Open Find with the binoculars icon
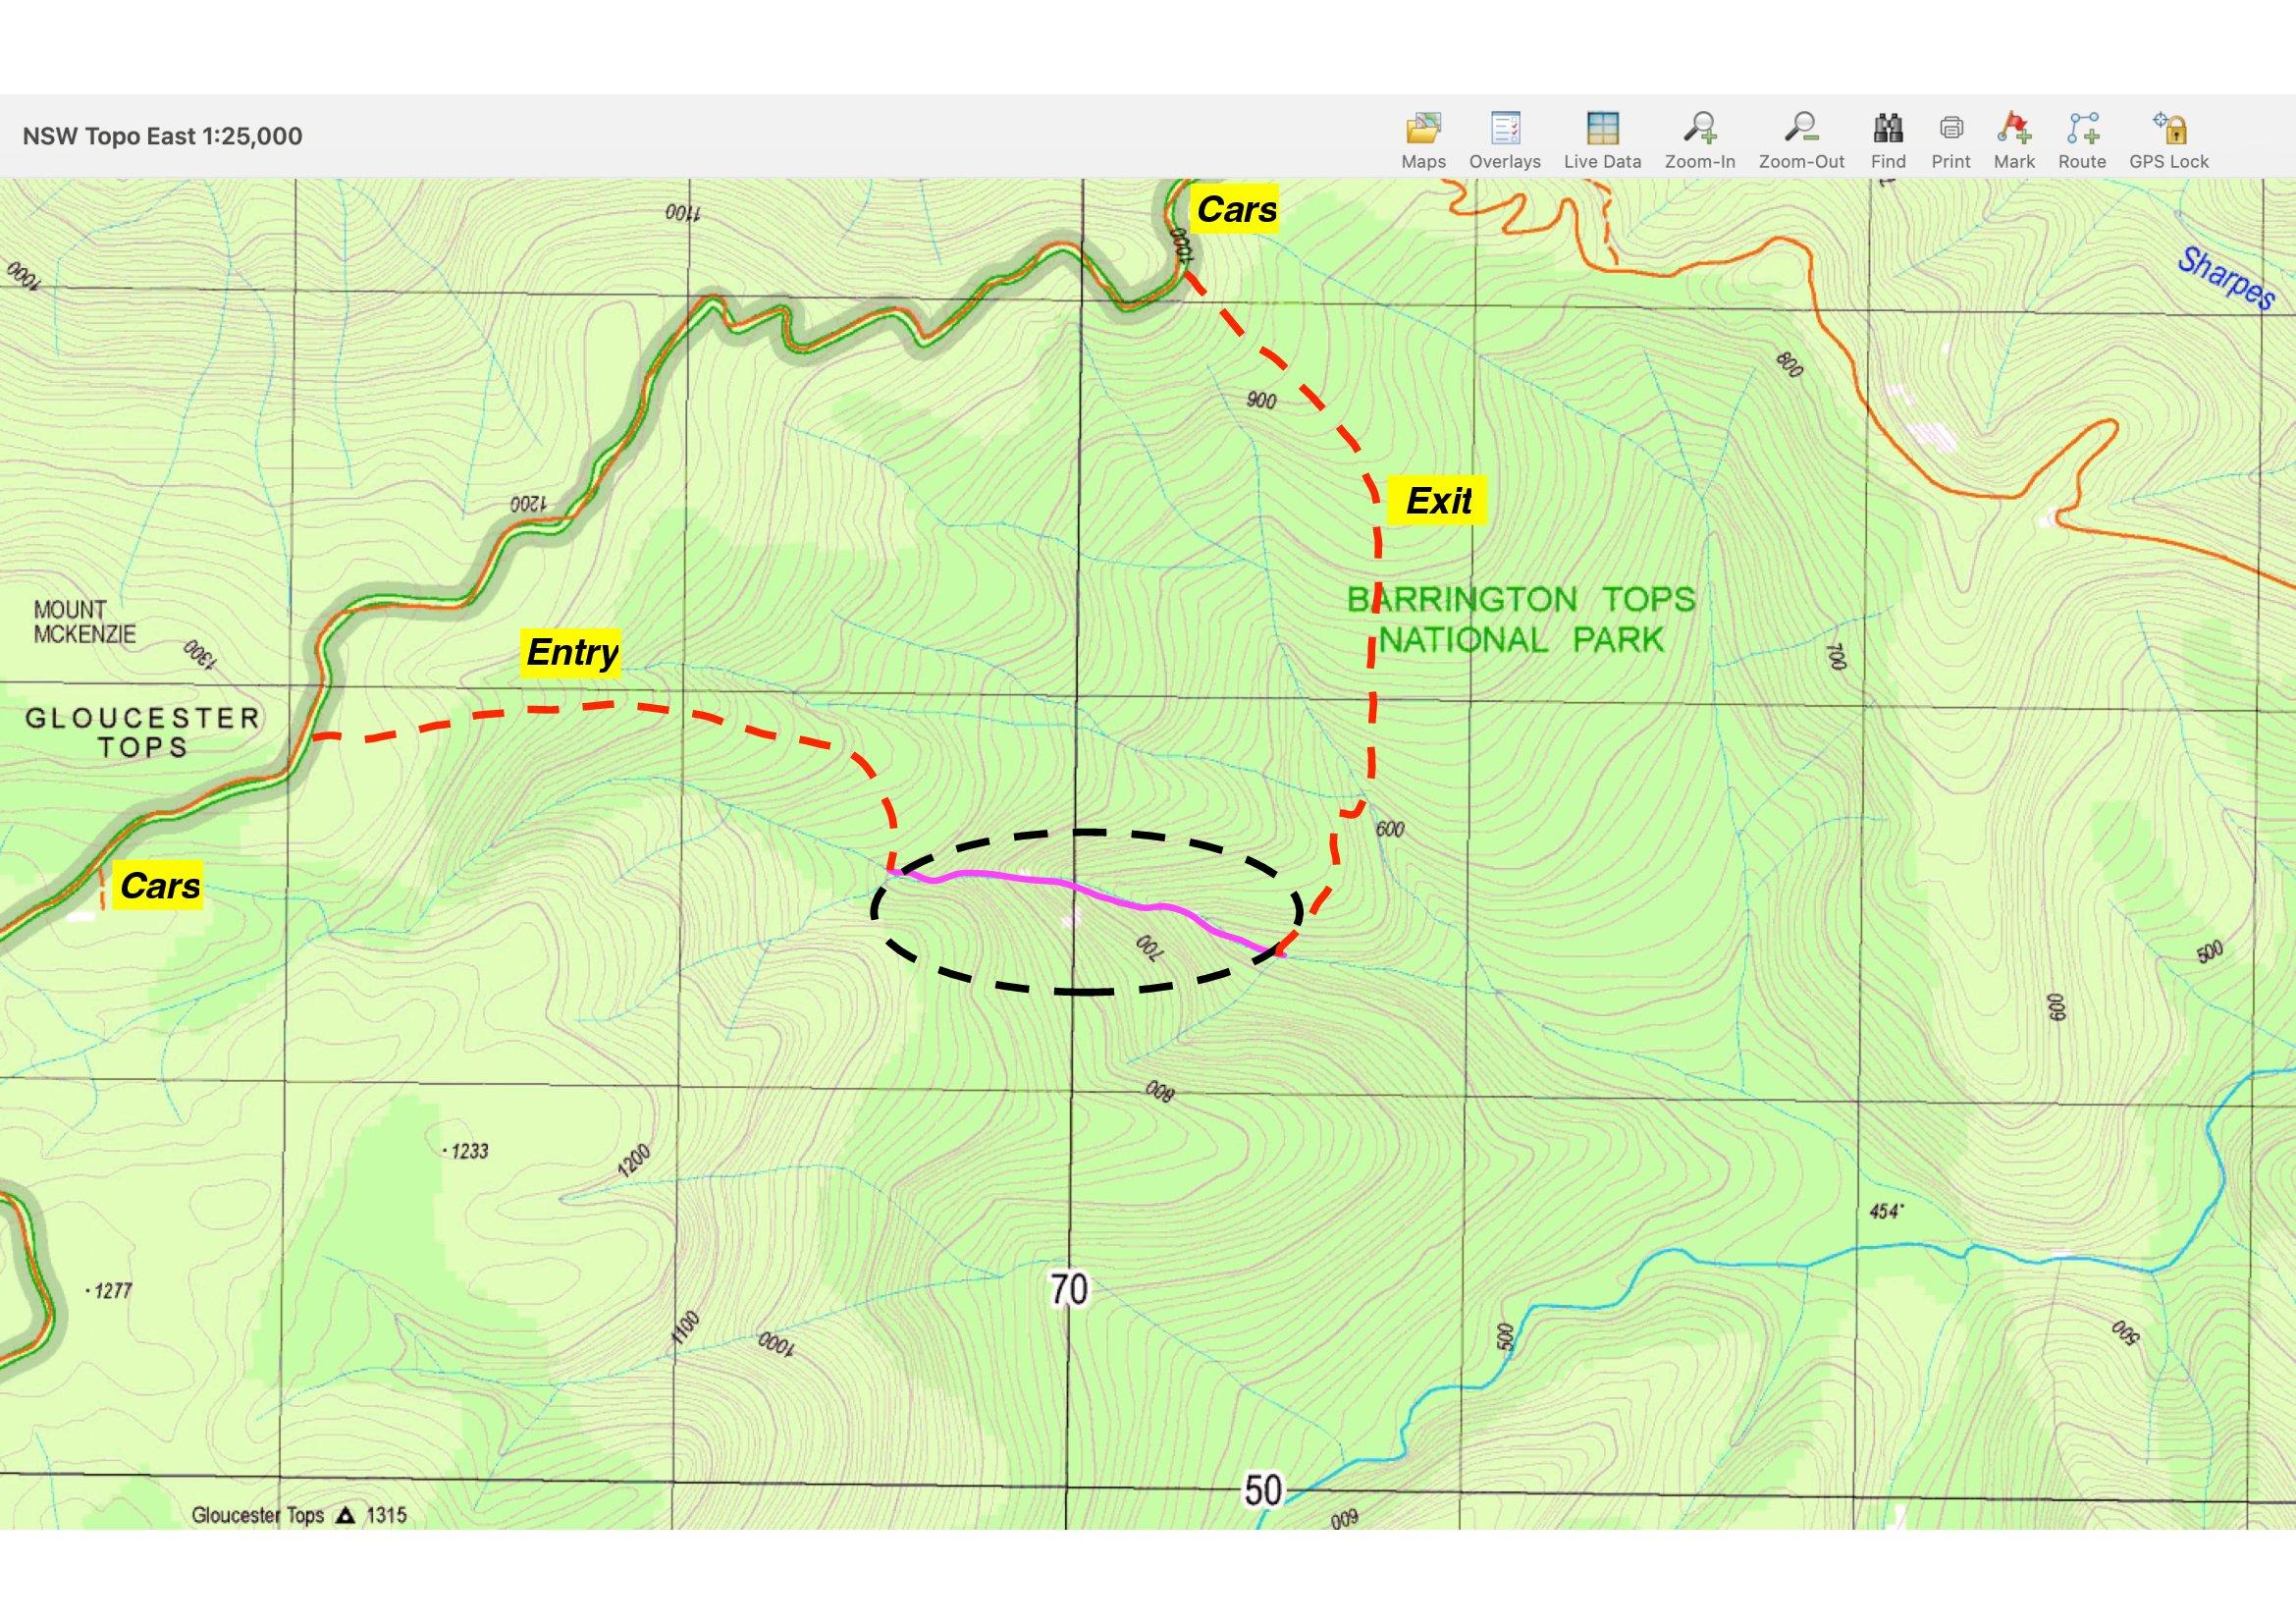 [x=1888, y=128]
